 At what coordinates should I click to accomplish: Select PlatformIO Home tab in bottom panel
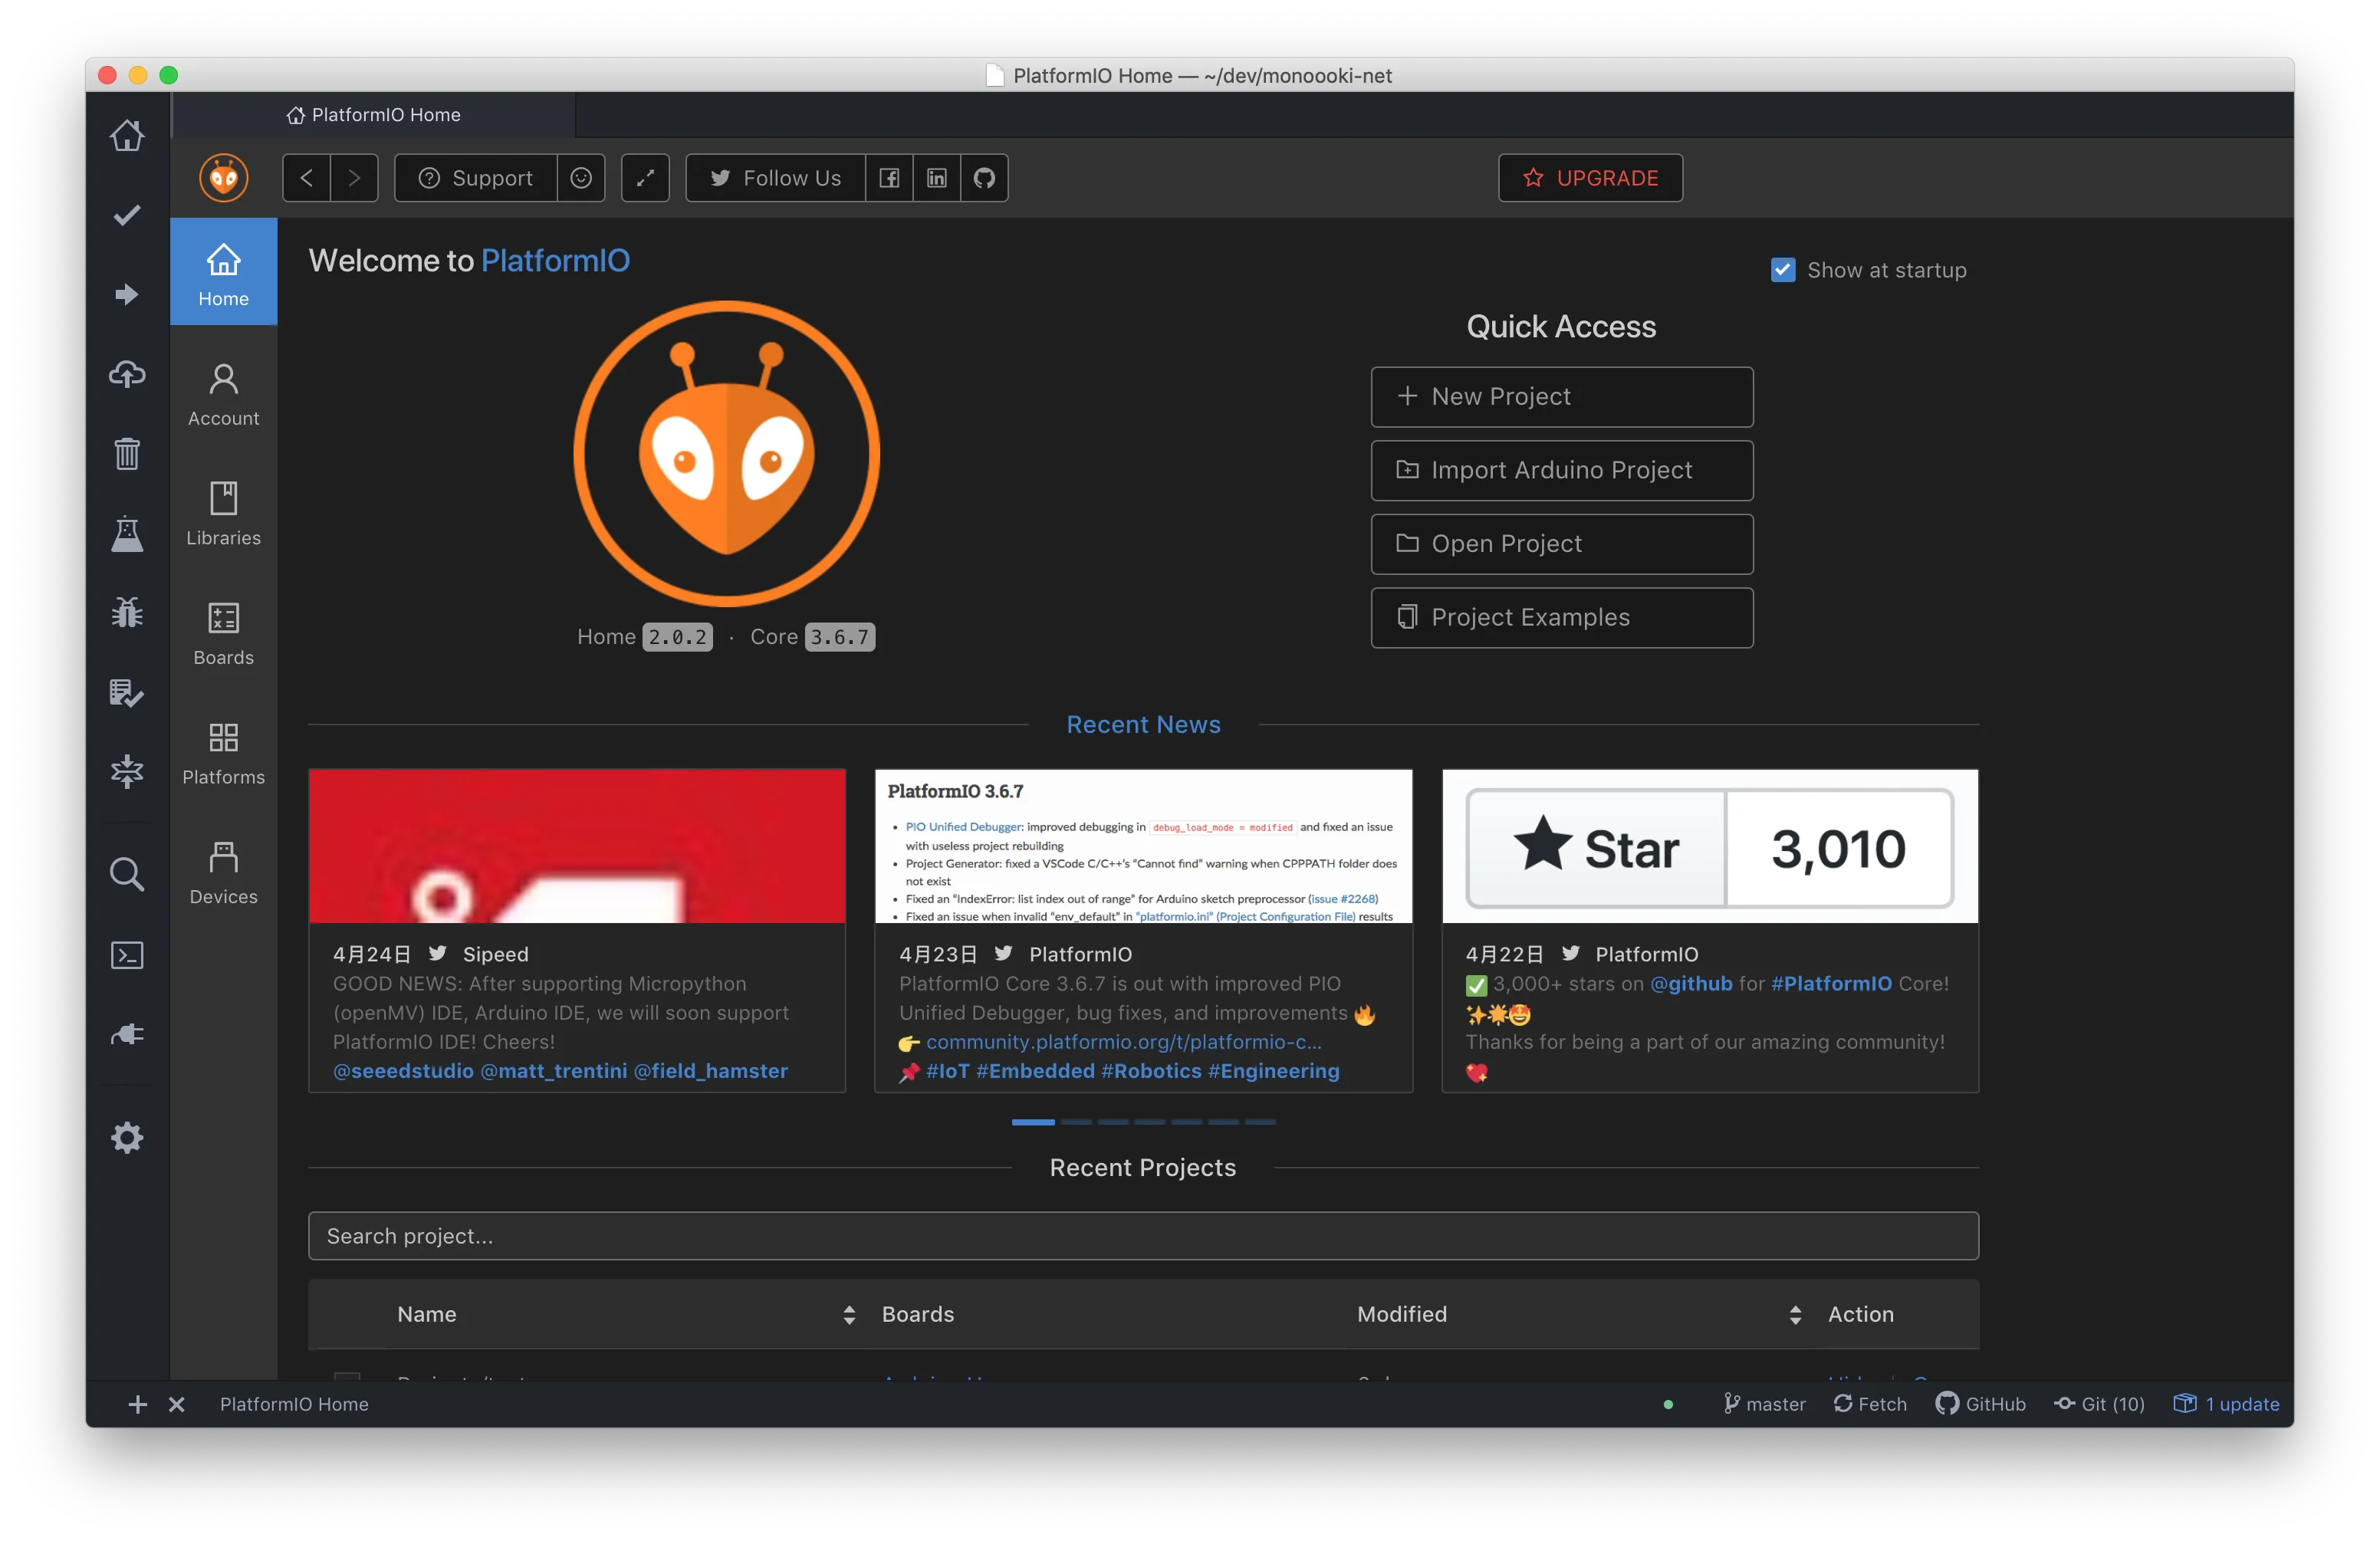294,1404
